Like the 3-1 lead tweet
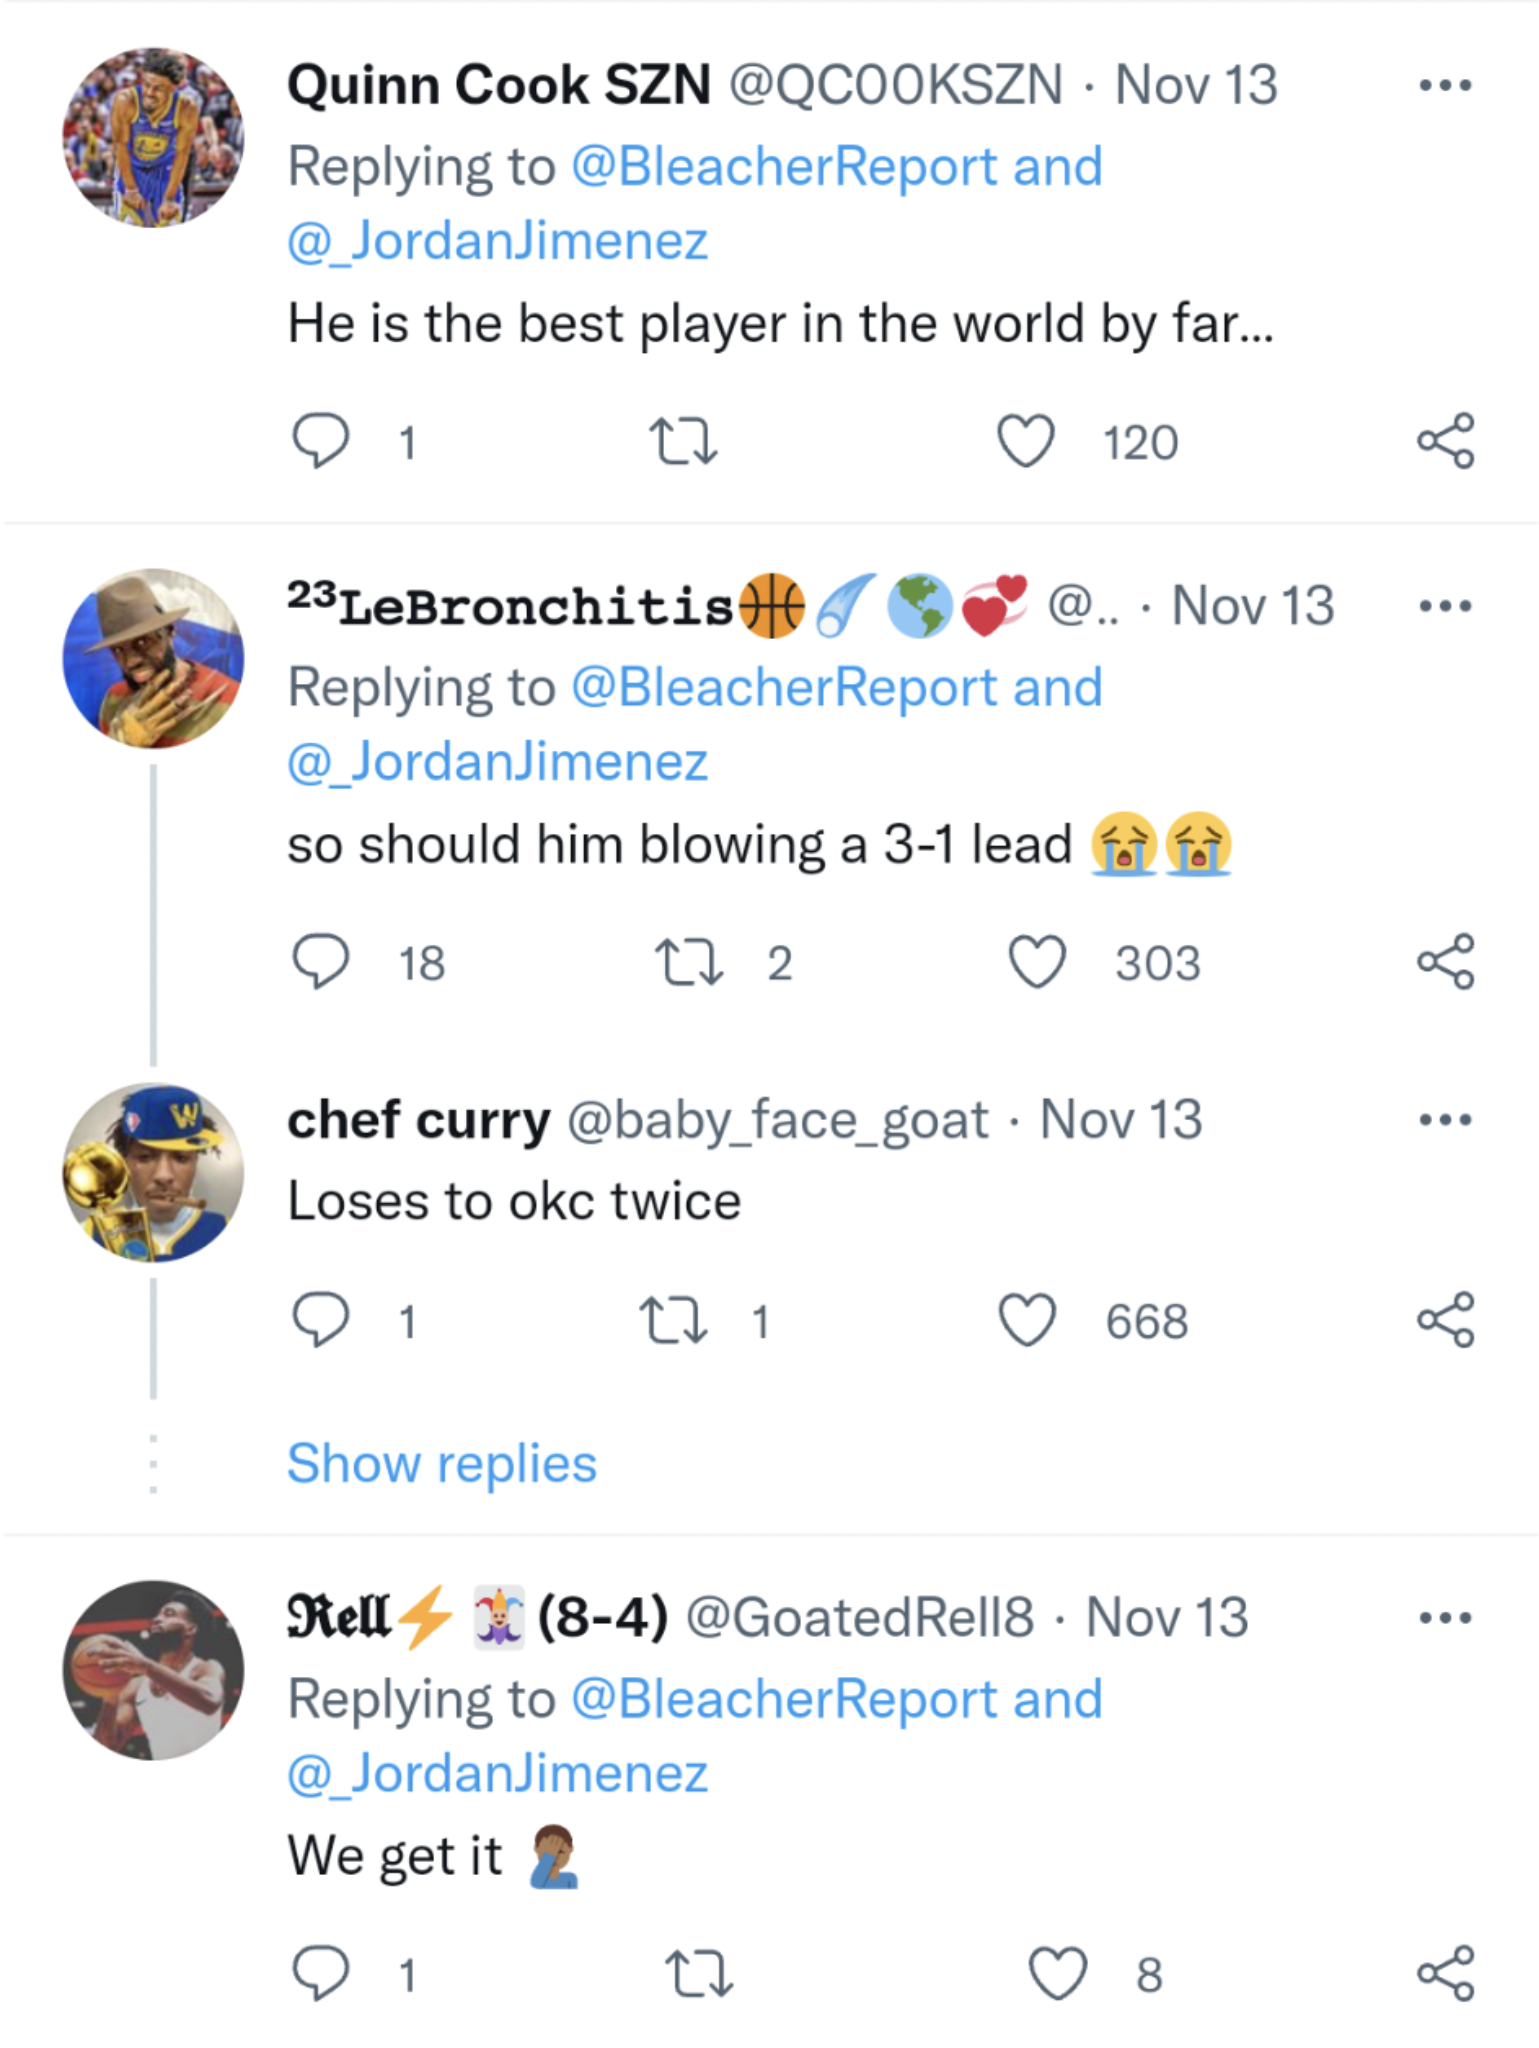1539x2048 pixels. coord(1036,962)
